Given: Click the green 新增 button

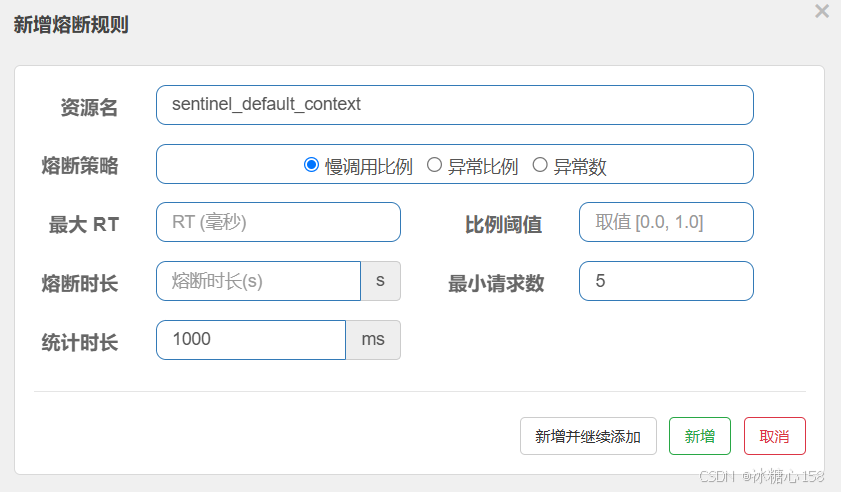Looking at the screenshot, I should [x=700, y=436].
